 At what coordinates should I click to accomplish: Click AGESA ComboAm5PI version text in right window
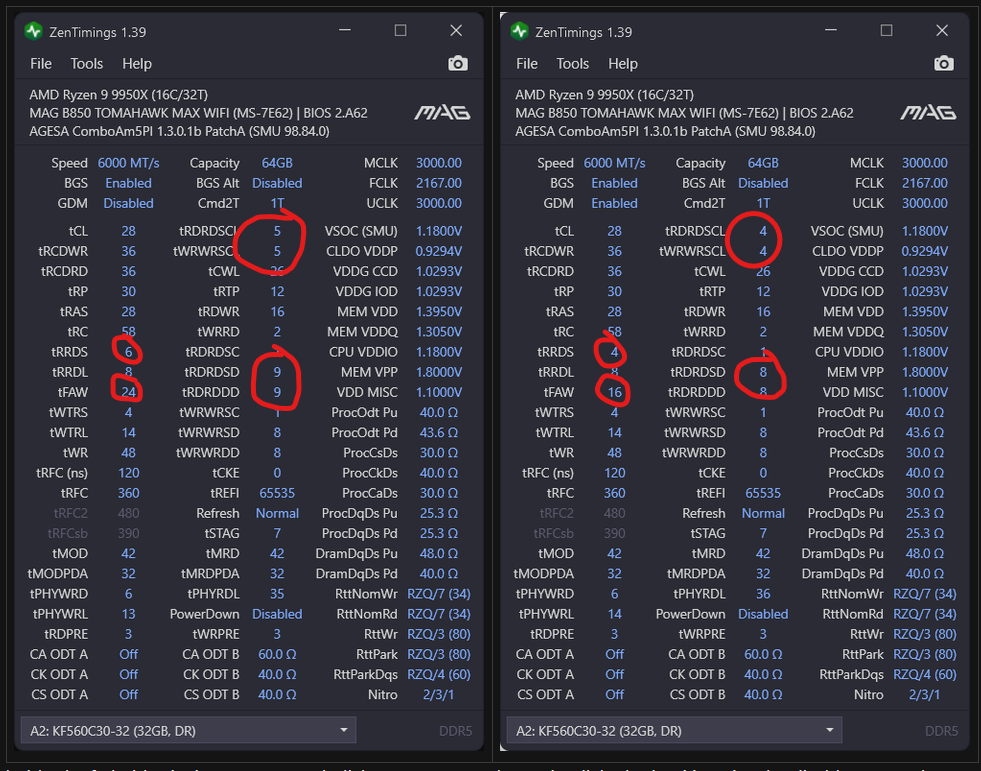click(665, 131)
